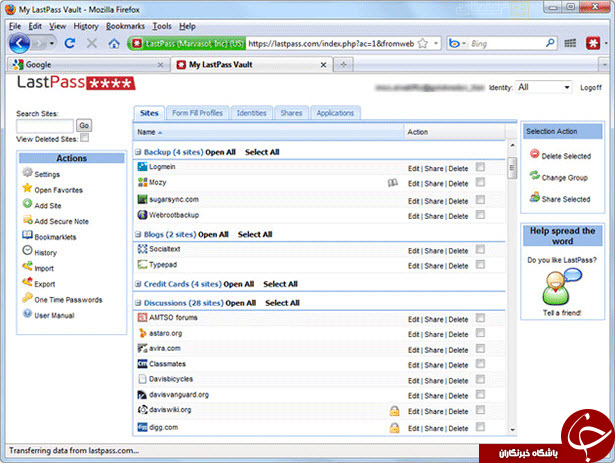Click the Bookmarklets icon
The width and height of the screenshot is (615, 463).
pyautogui.click(x=27, y=235)
